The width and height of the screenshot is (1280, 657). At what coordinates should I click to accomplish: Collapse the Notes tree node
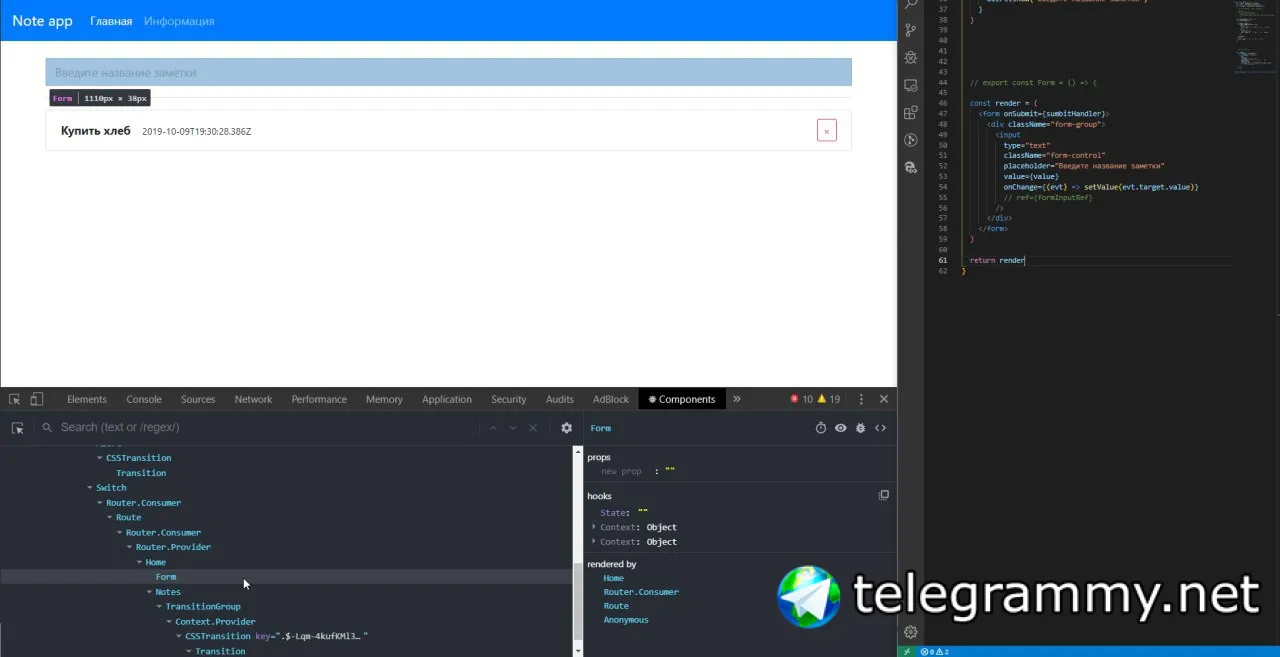tap(149, 592)
